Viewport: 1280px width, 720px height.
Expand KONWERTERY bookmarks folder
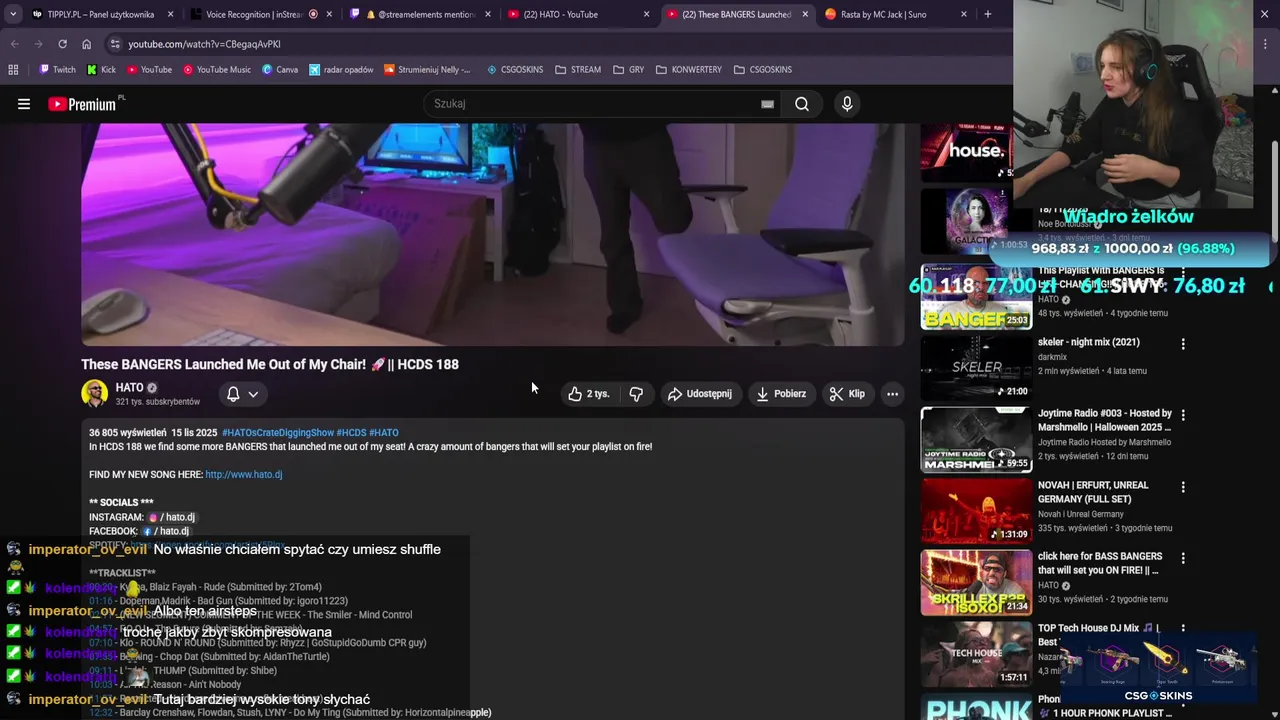(x=689, y=70)
